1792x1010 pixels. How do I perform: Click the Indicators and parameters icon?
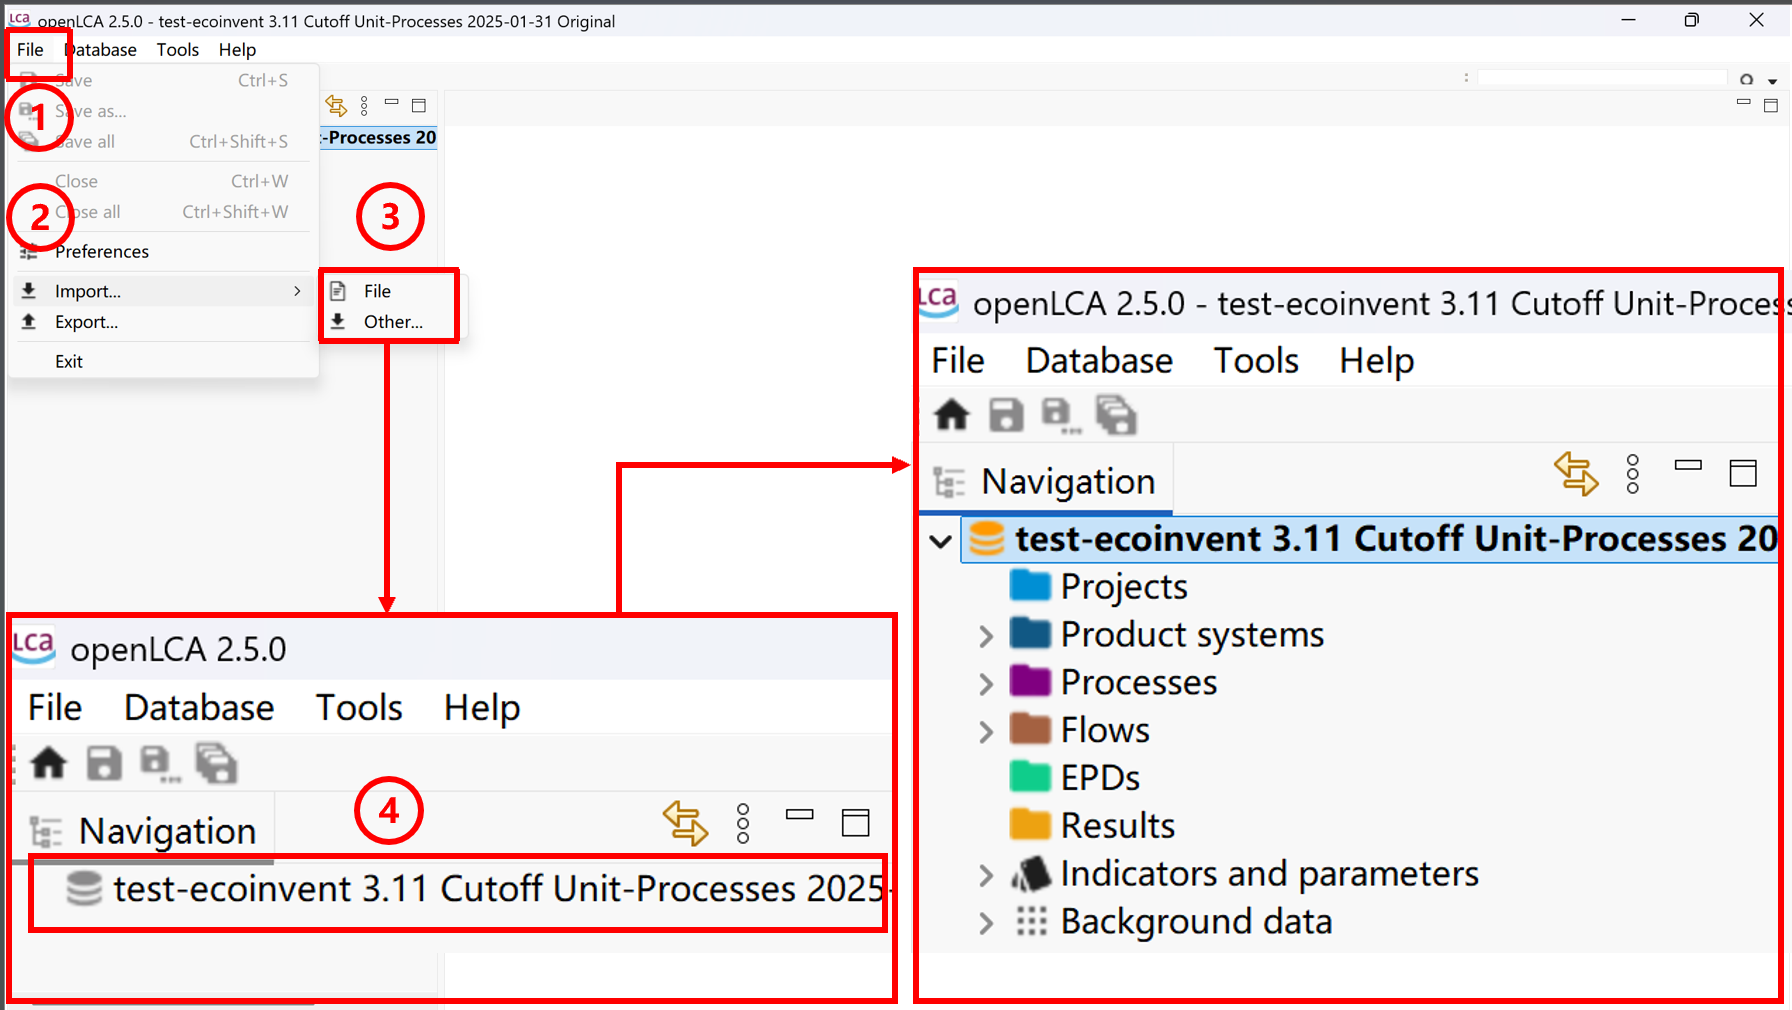click(1030, 874)
